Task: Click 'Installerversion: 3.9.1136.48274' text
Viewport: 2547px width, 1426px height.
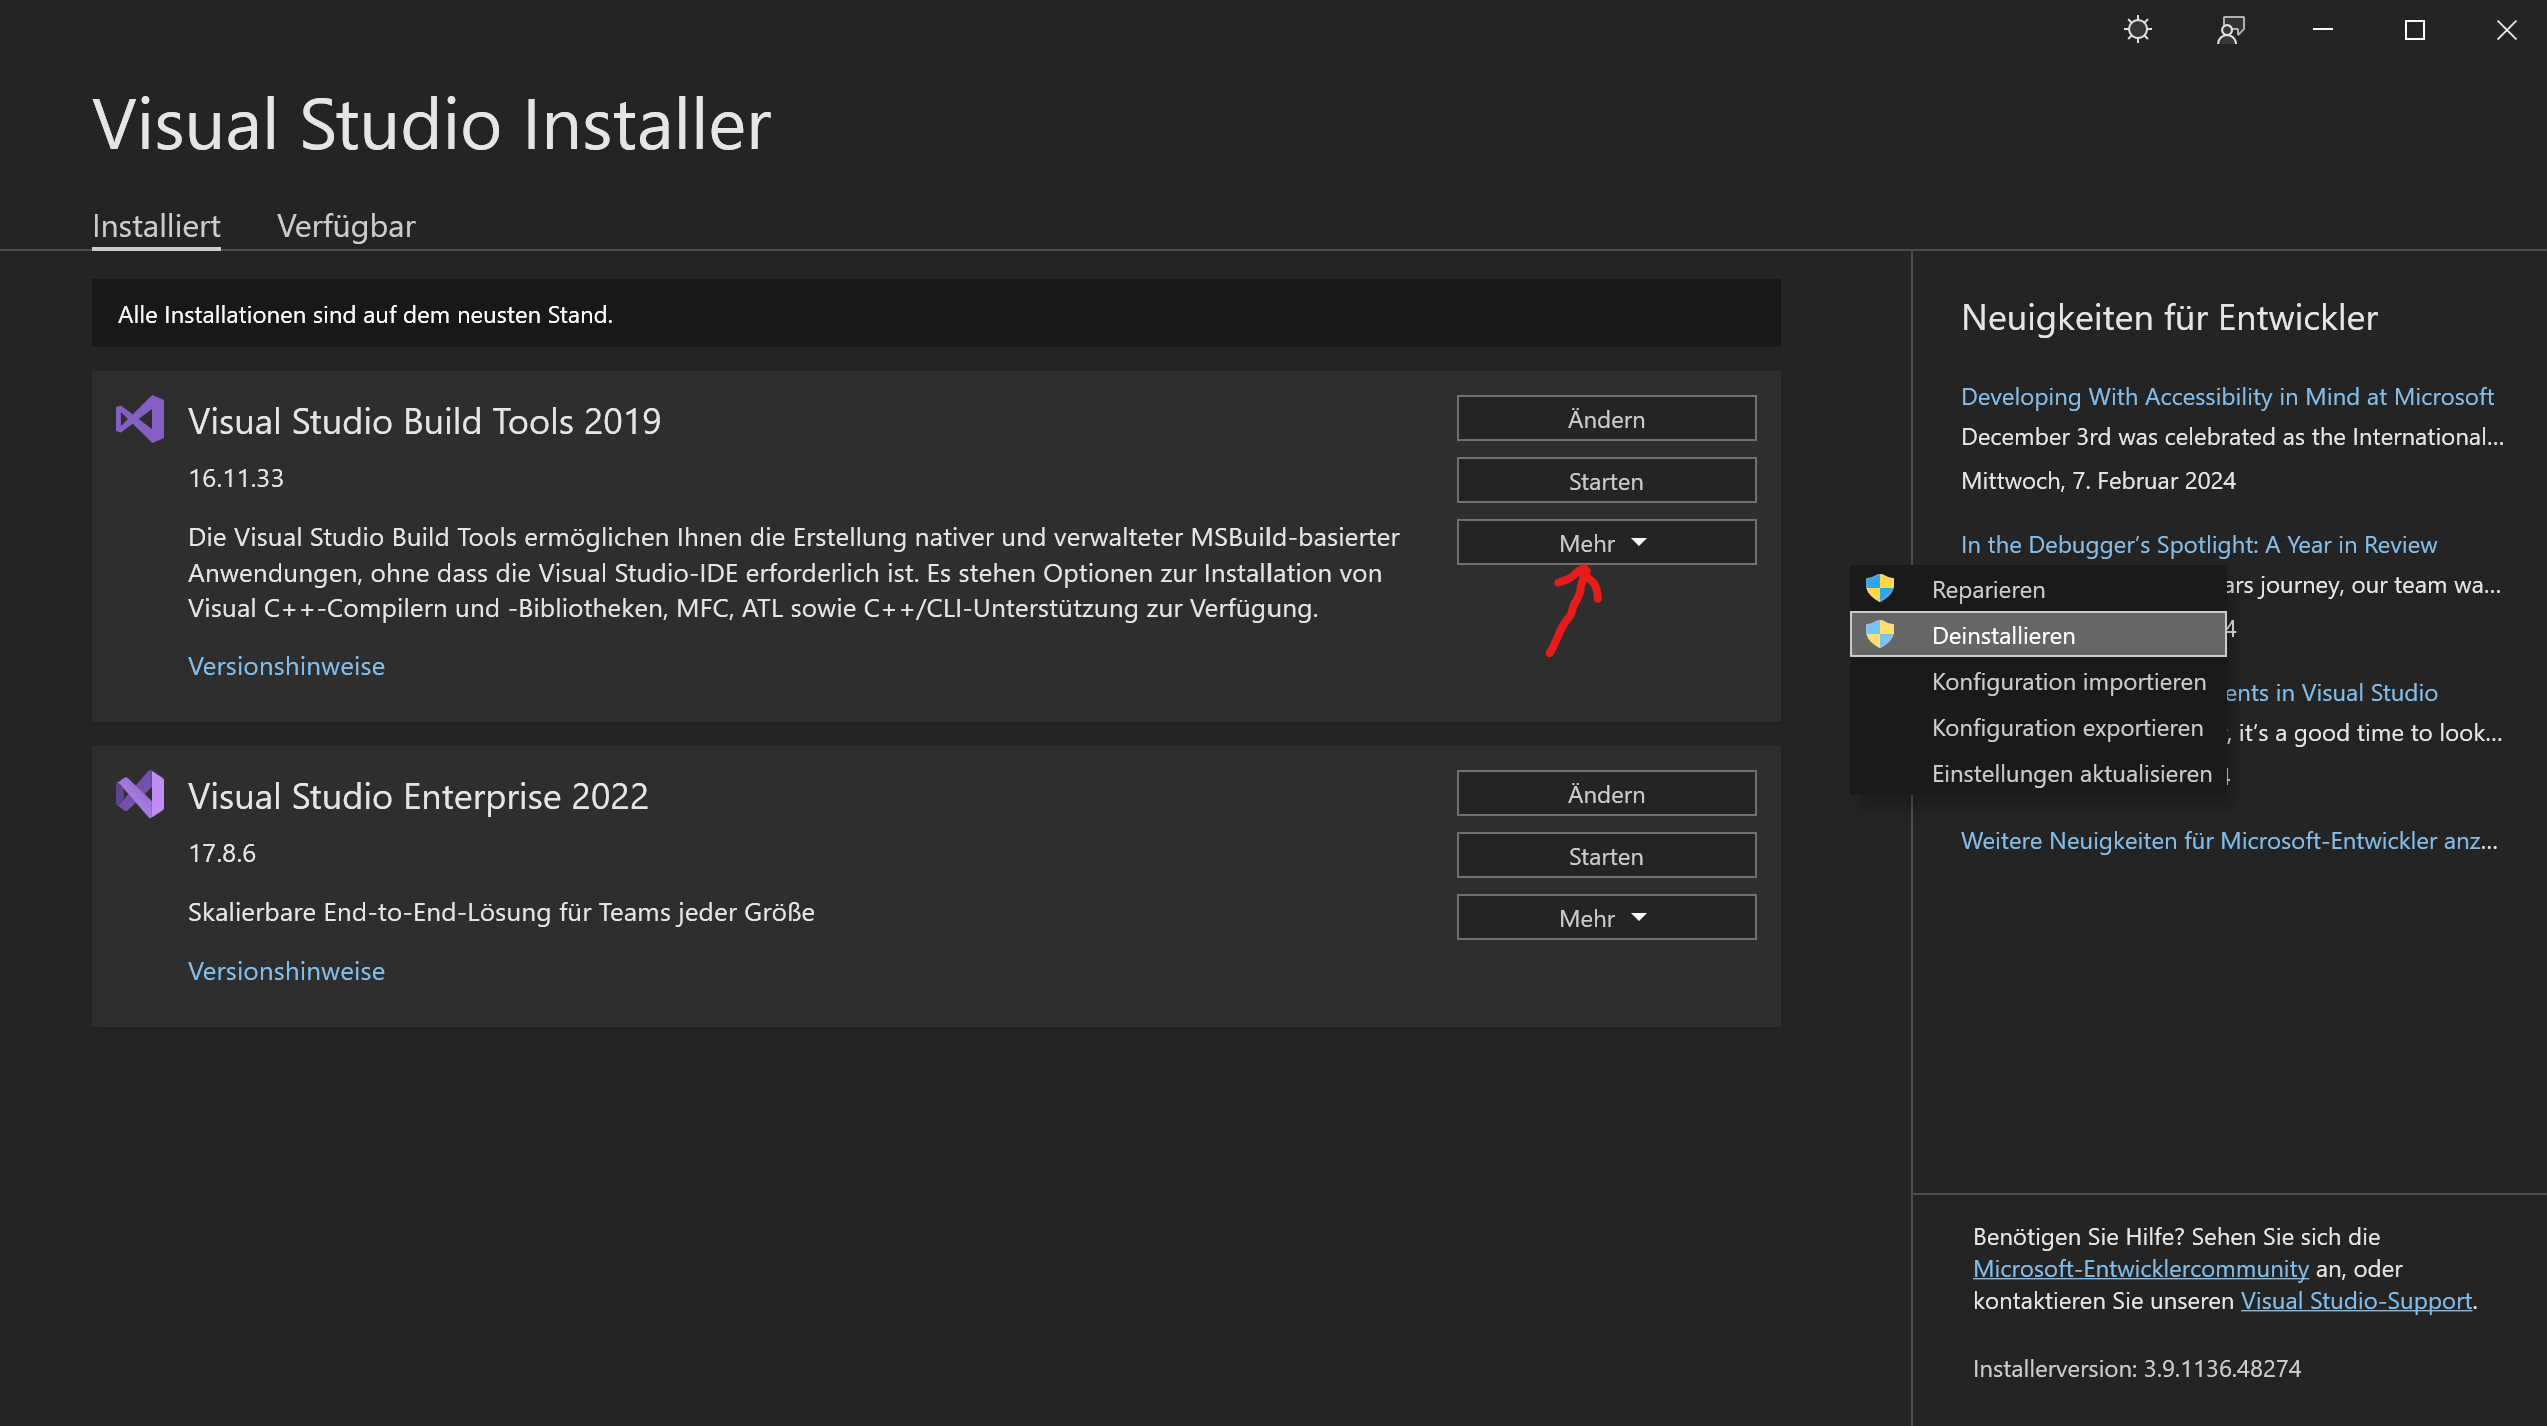Action: (2136, 1369)
